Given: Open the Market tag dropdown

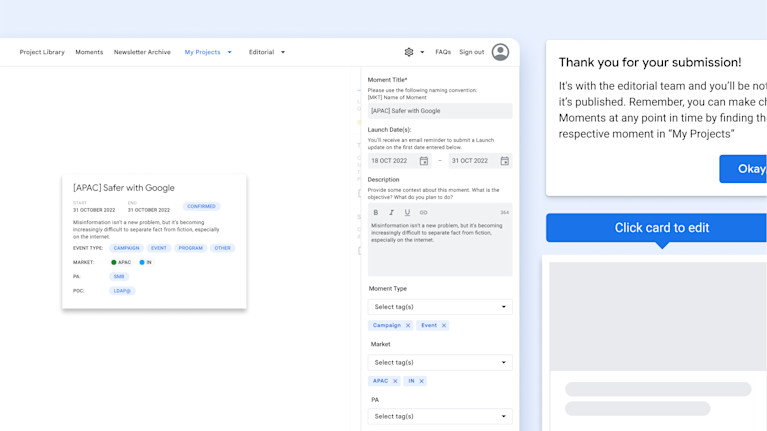Looking at the screenshot, I should point(440,363).
